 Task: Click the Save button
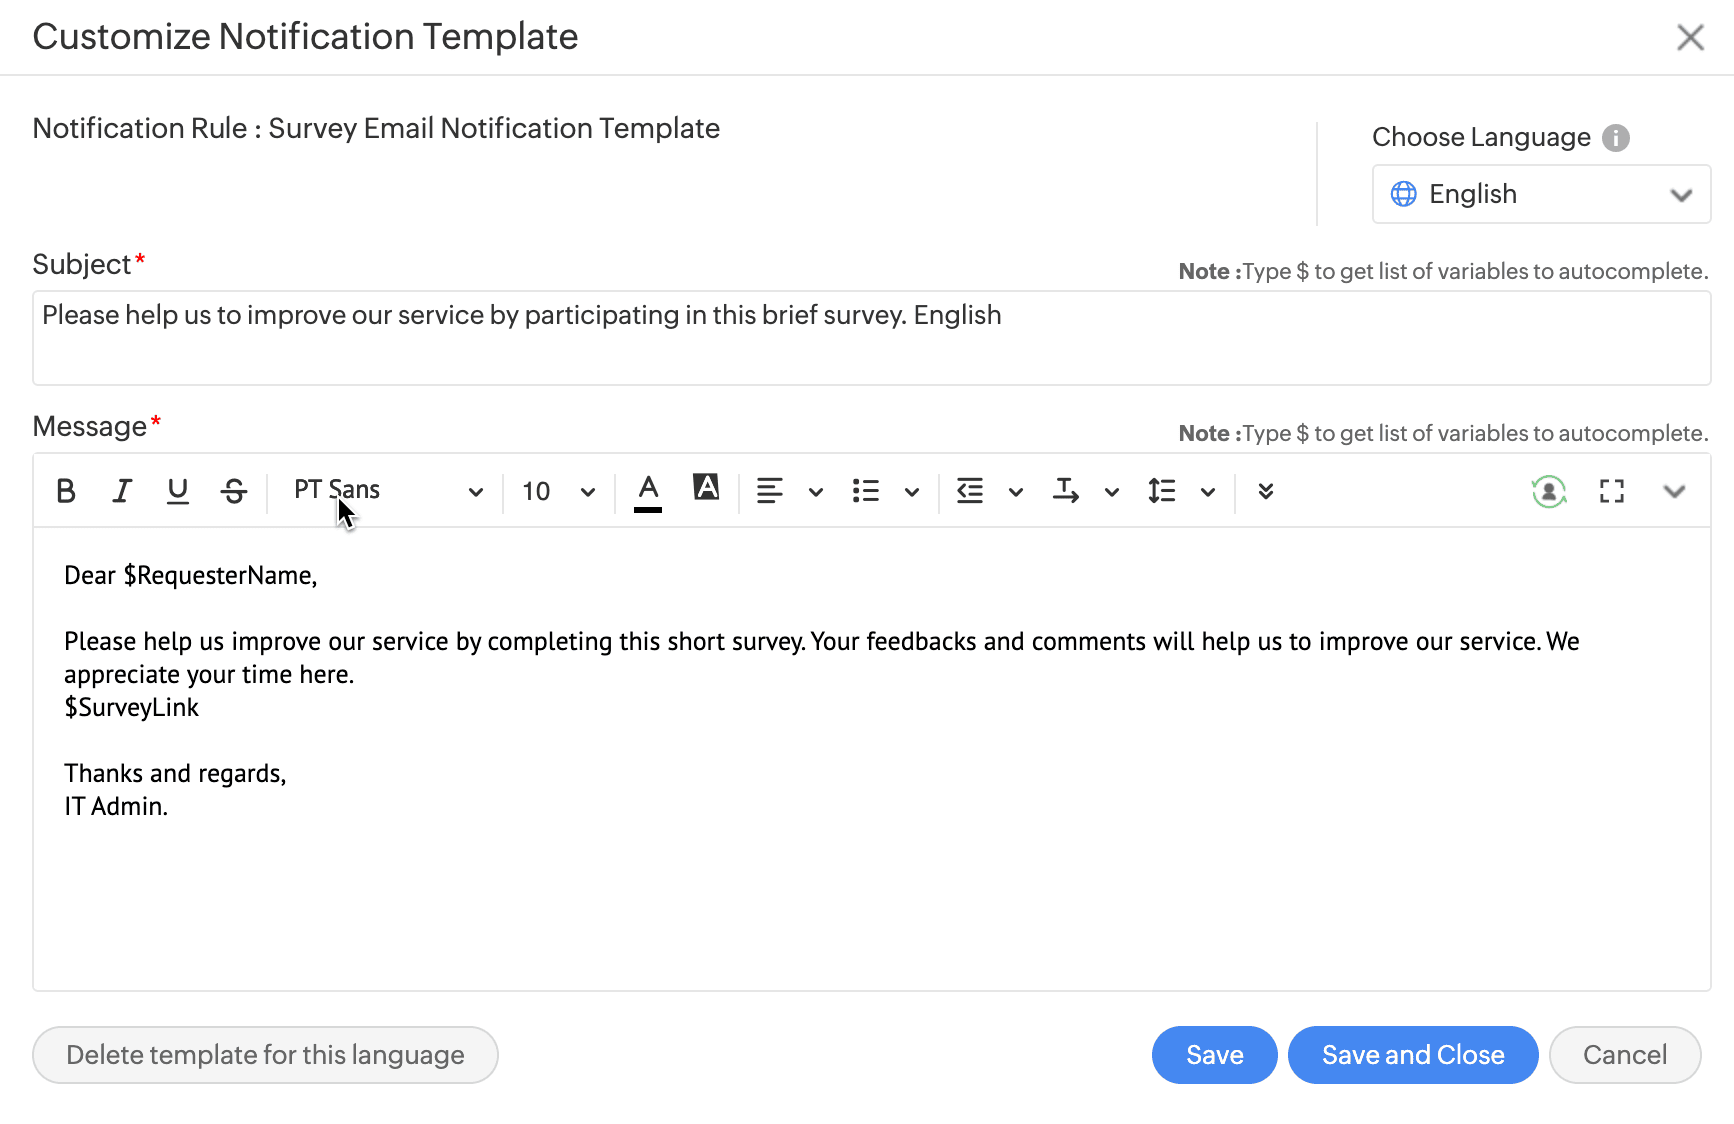tap(1214, 1055)
